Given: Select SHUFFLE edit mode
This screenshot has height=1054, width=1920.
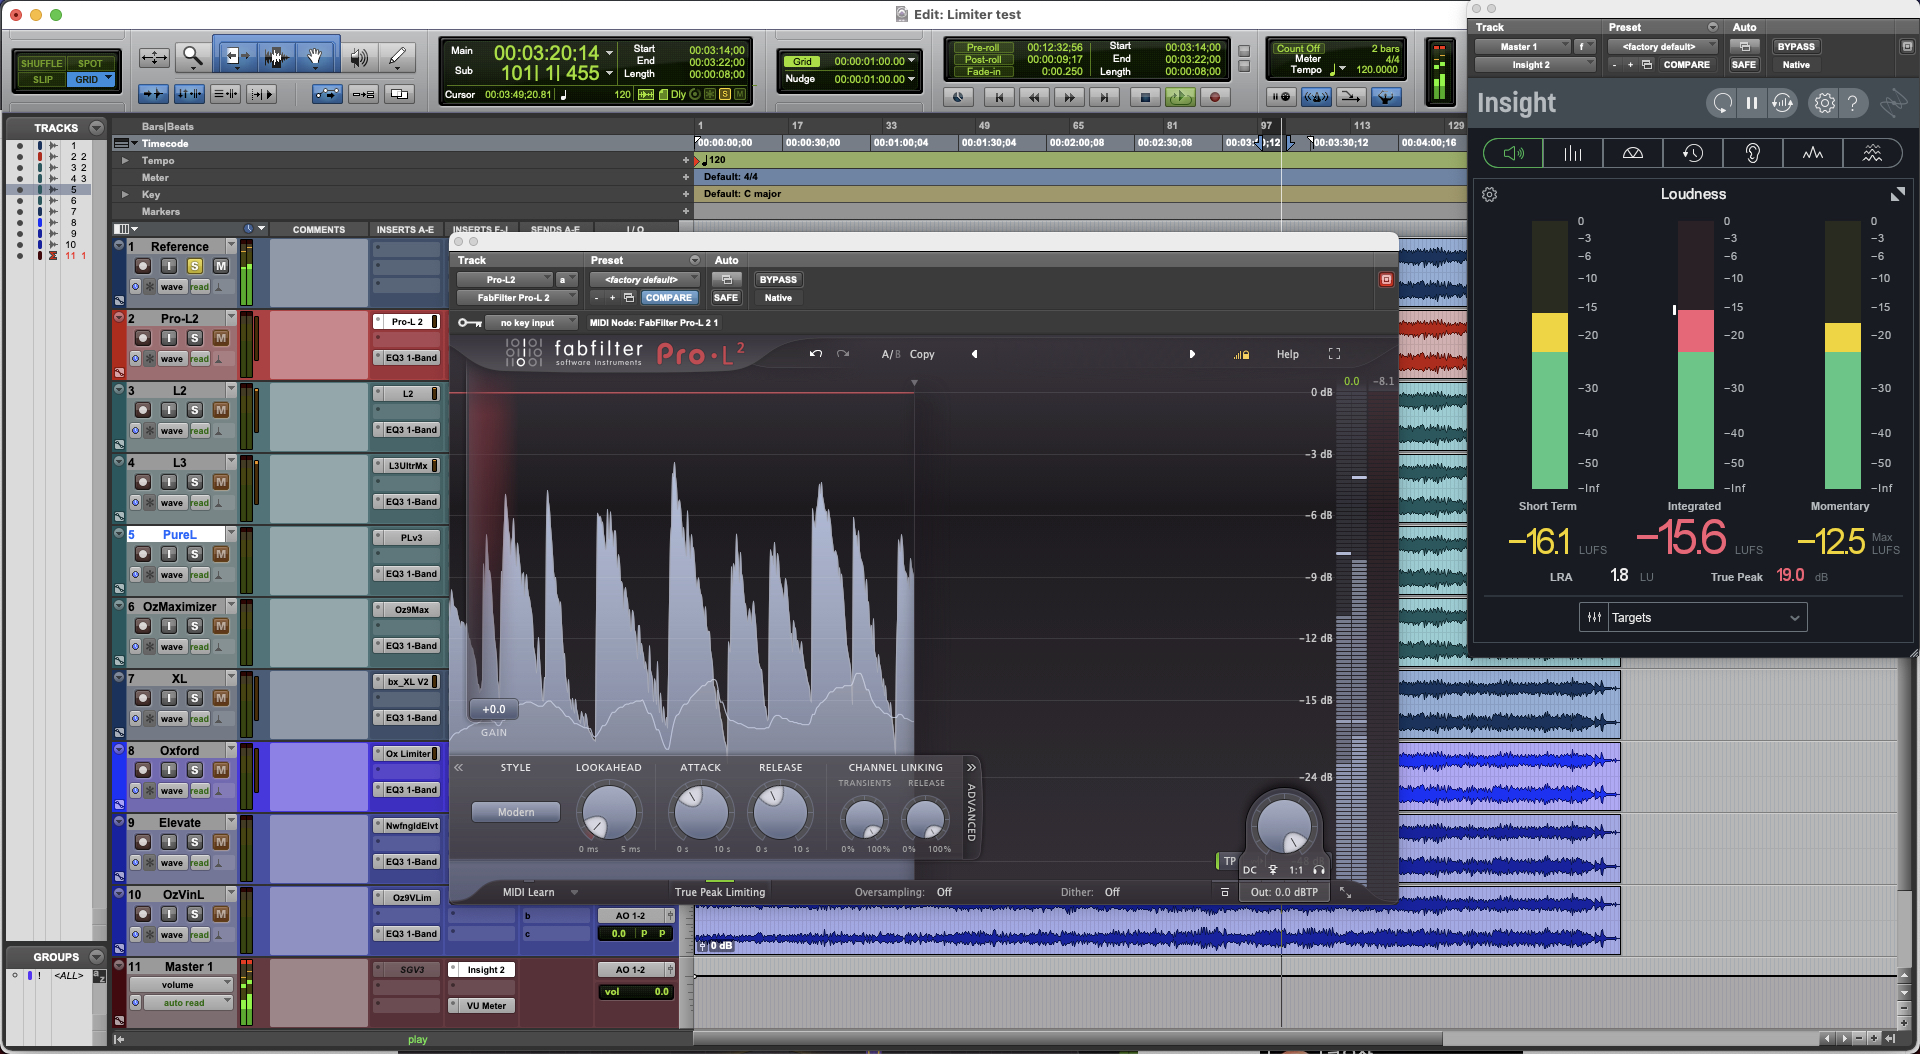Looking at the screenshot, I should 42,63.
